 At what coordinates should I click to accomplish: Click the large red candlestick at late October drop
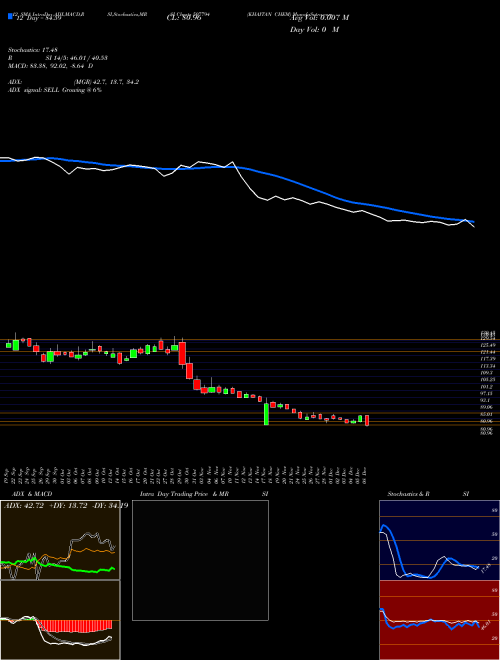click(x=182, y=353)
